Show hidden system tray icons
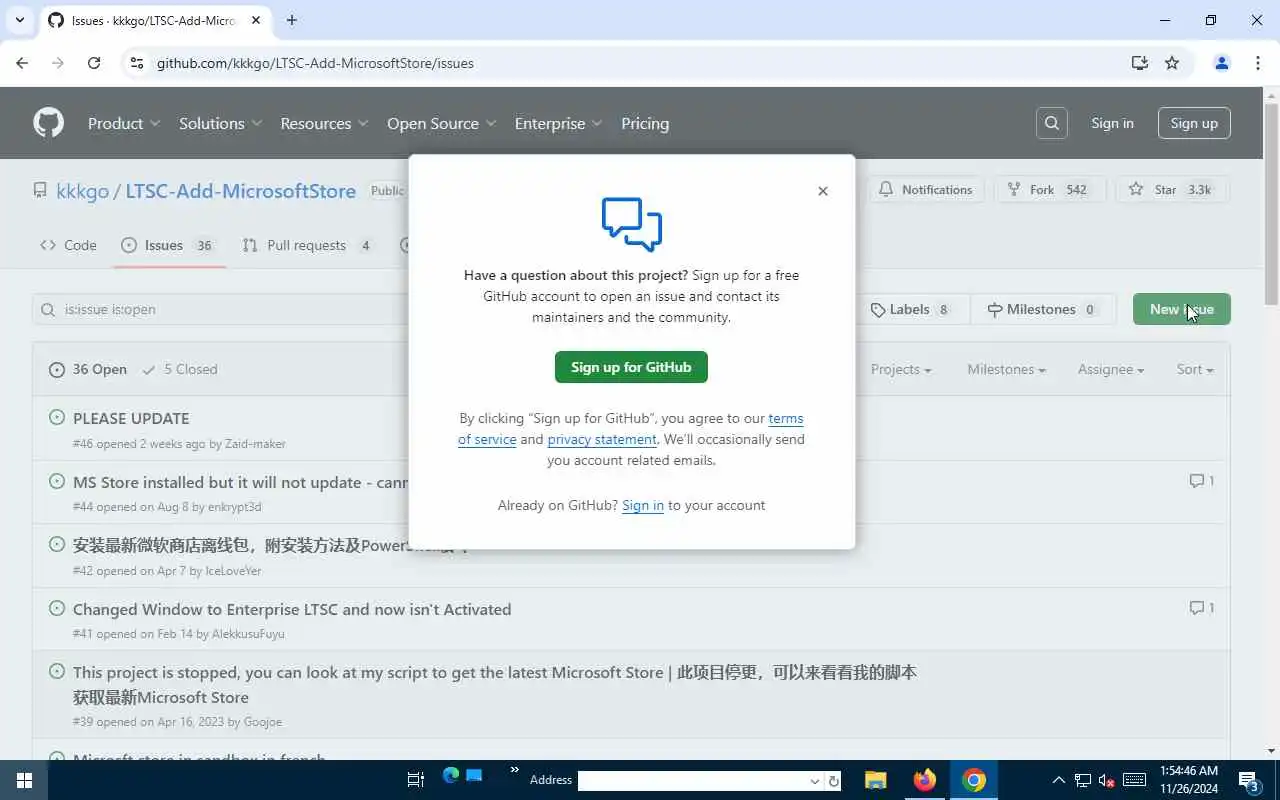 (1059, 780)
